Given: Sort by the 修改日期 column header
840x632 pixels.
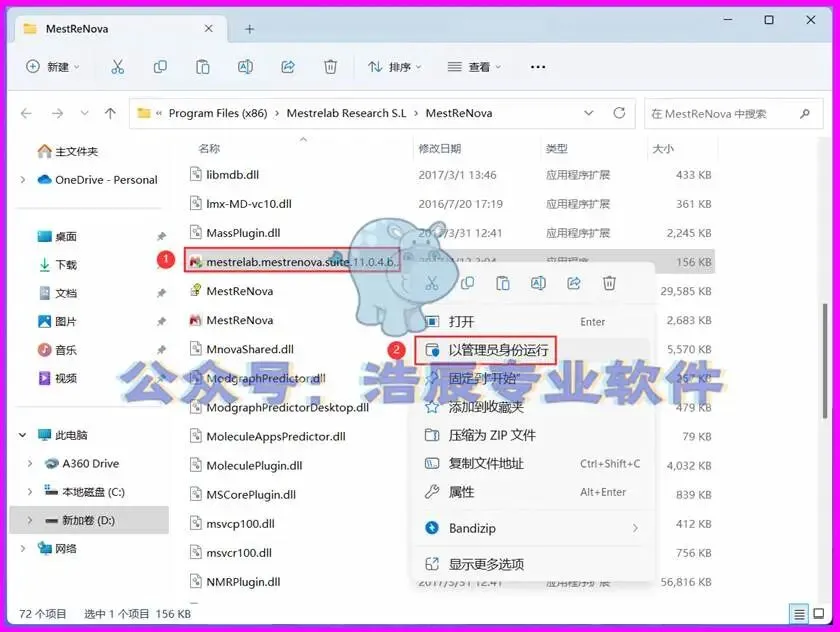Looking at the screenshot, I should pyautogui.click(x=439, y=148).
